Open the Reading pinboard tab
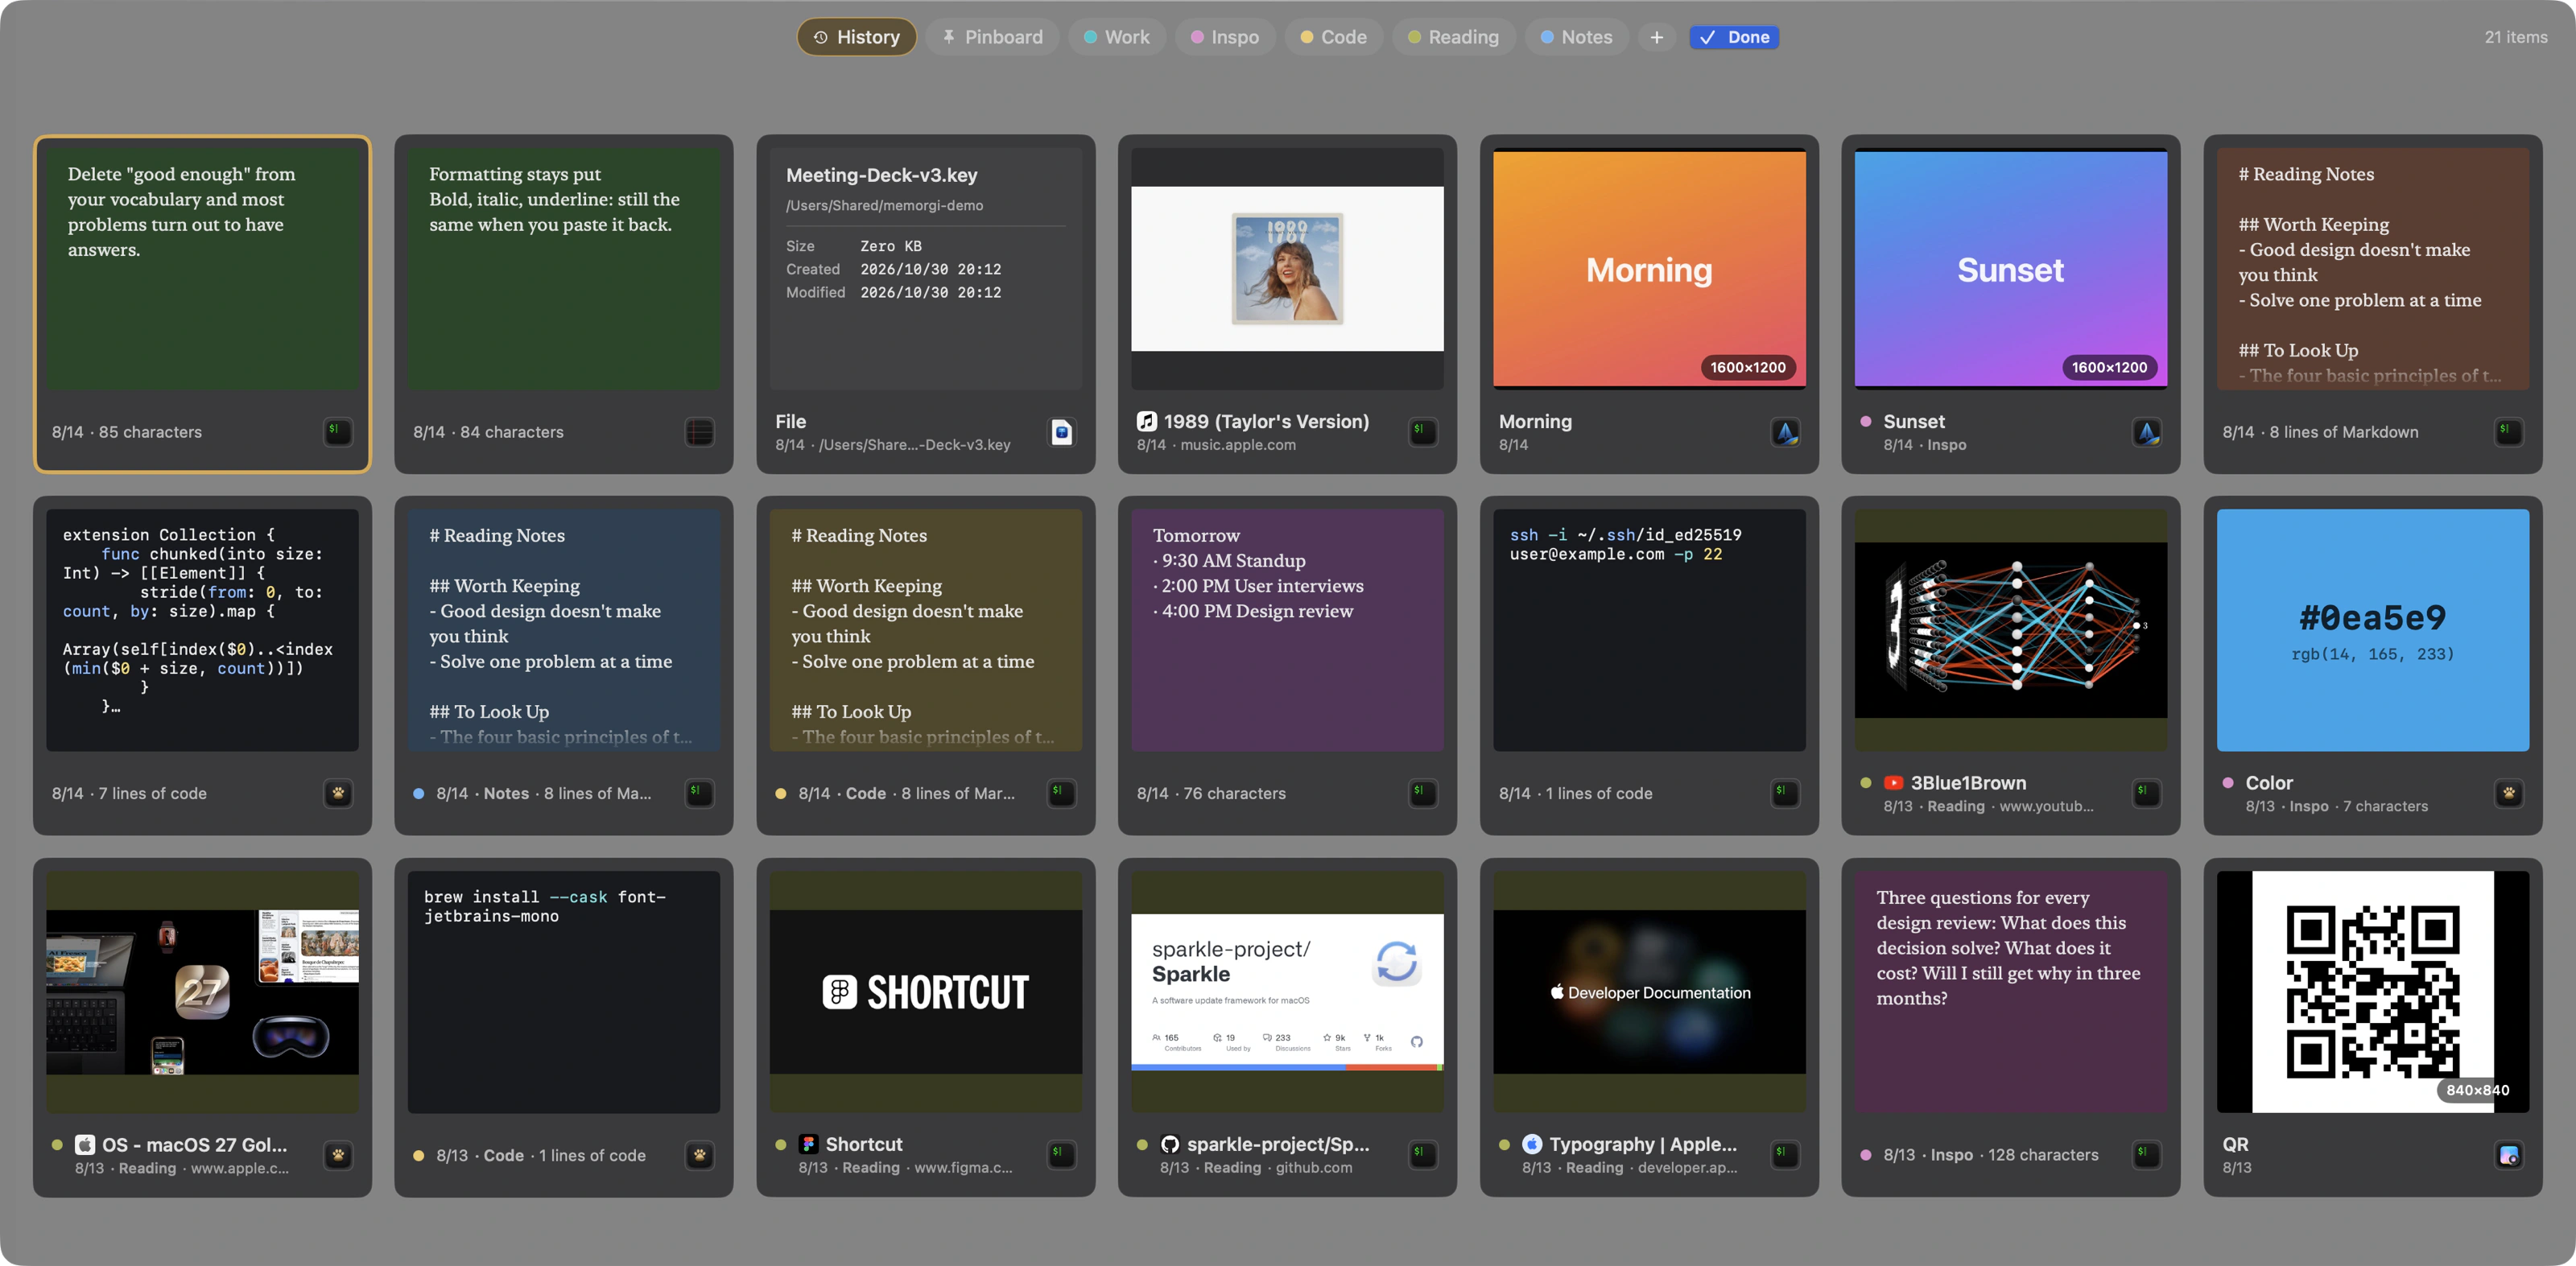2576x1266 pixels. (x=1453, y=37)
